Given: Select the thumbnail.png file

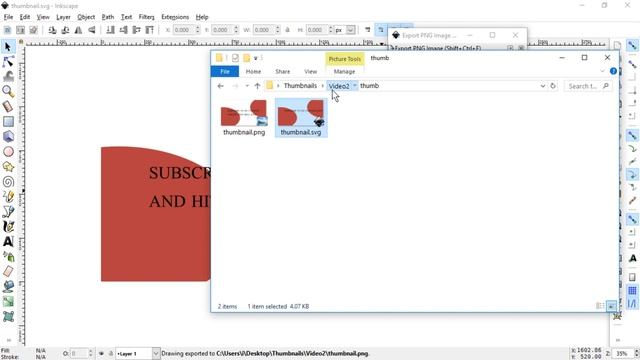Looking at the screenshot, I should point(244,118).
